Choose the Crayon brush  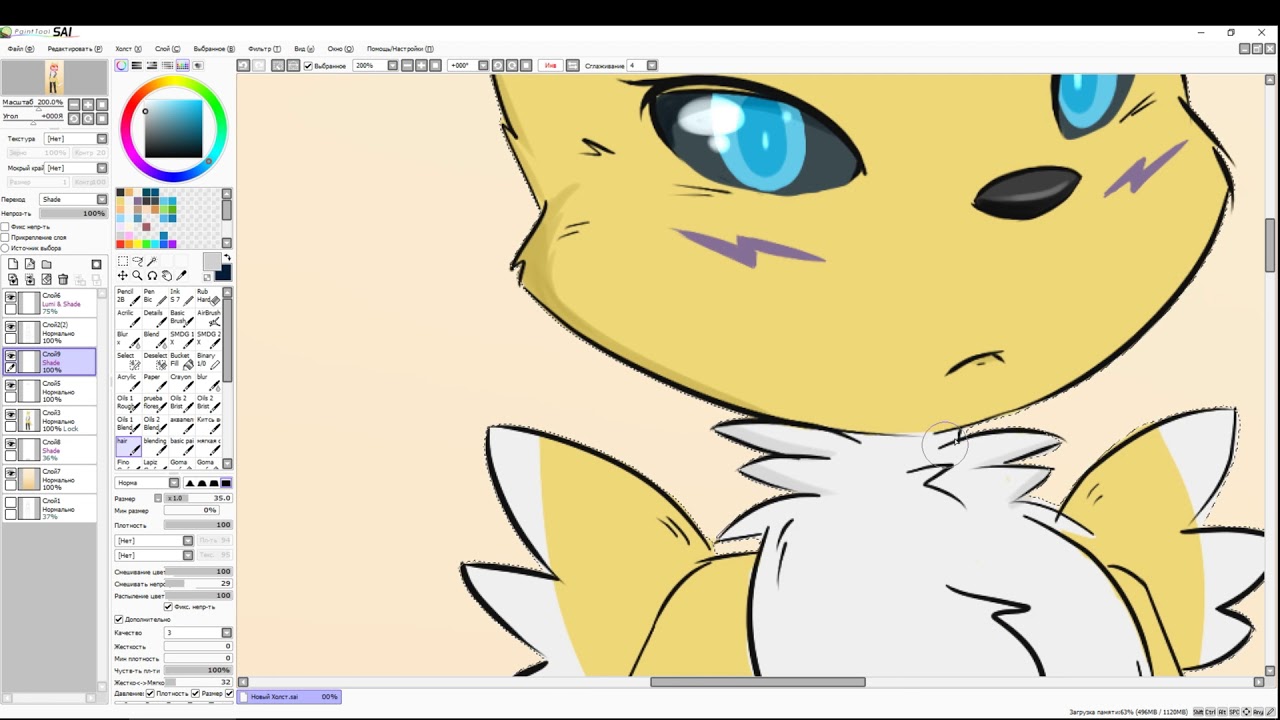[x=181, y=382]
